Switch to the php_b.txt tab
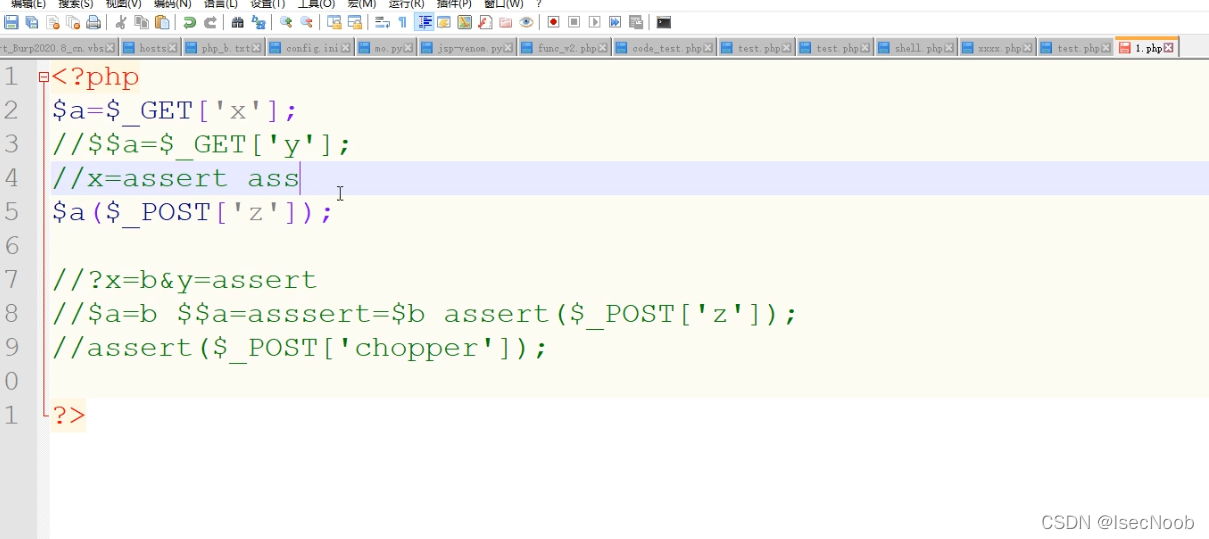This screenshot has width=1209, height=539. tap(224, 48)
